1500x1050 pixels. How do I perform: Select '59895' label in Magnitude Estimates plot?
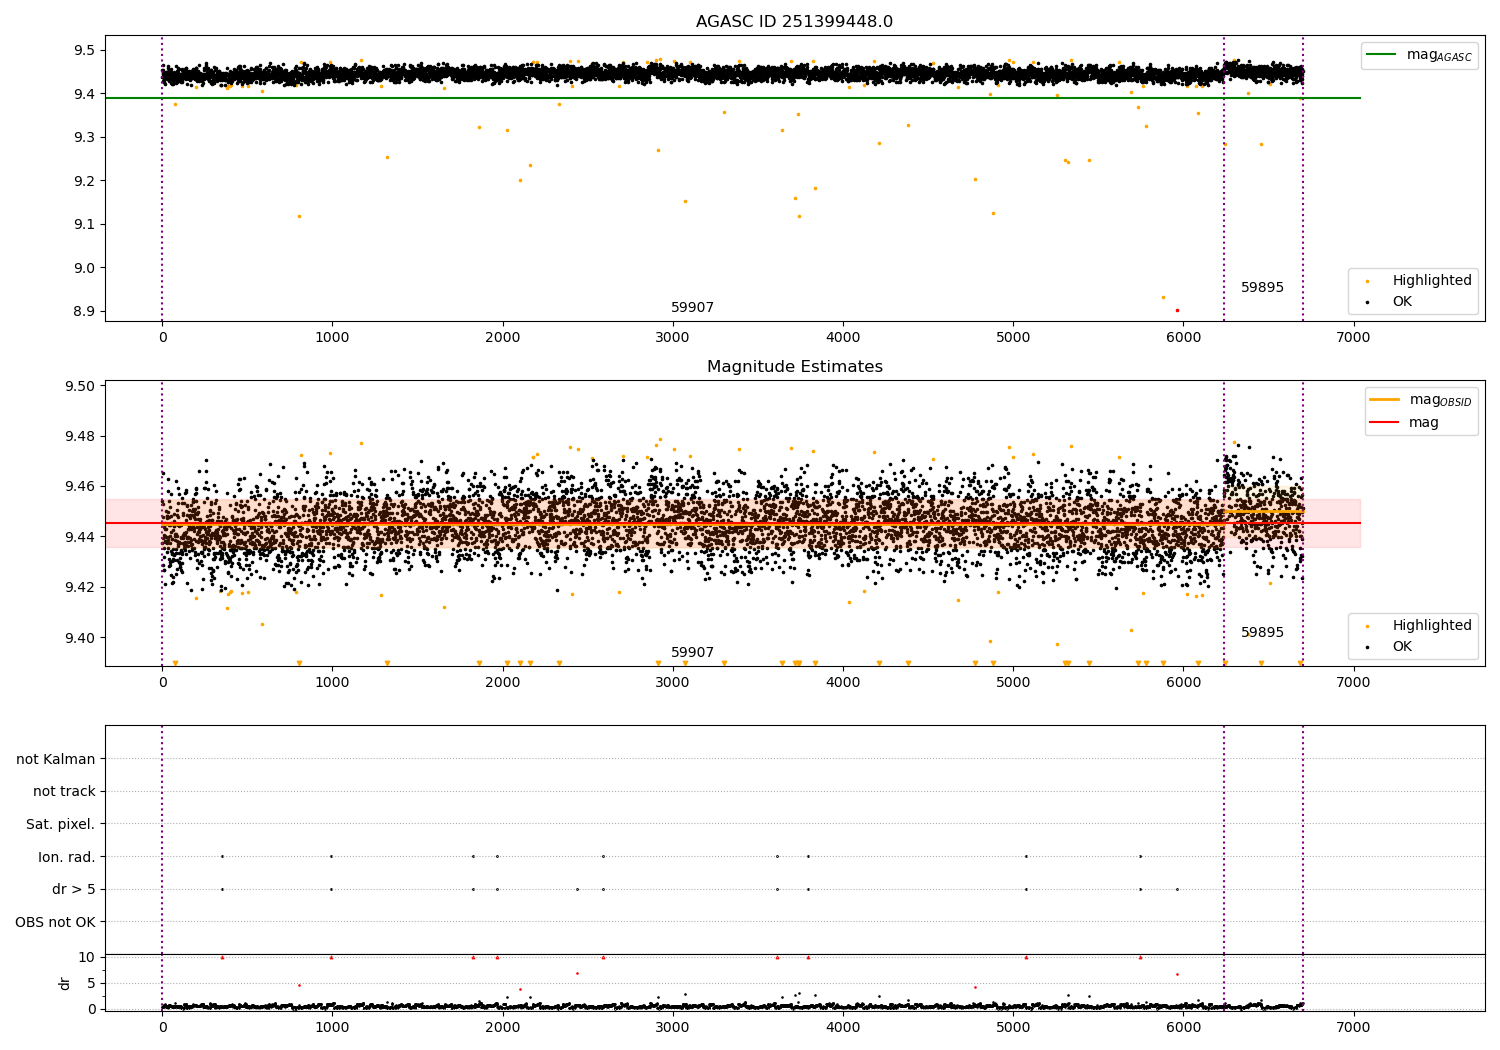point(1262,633)
